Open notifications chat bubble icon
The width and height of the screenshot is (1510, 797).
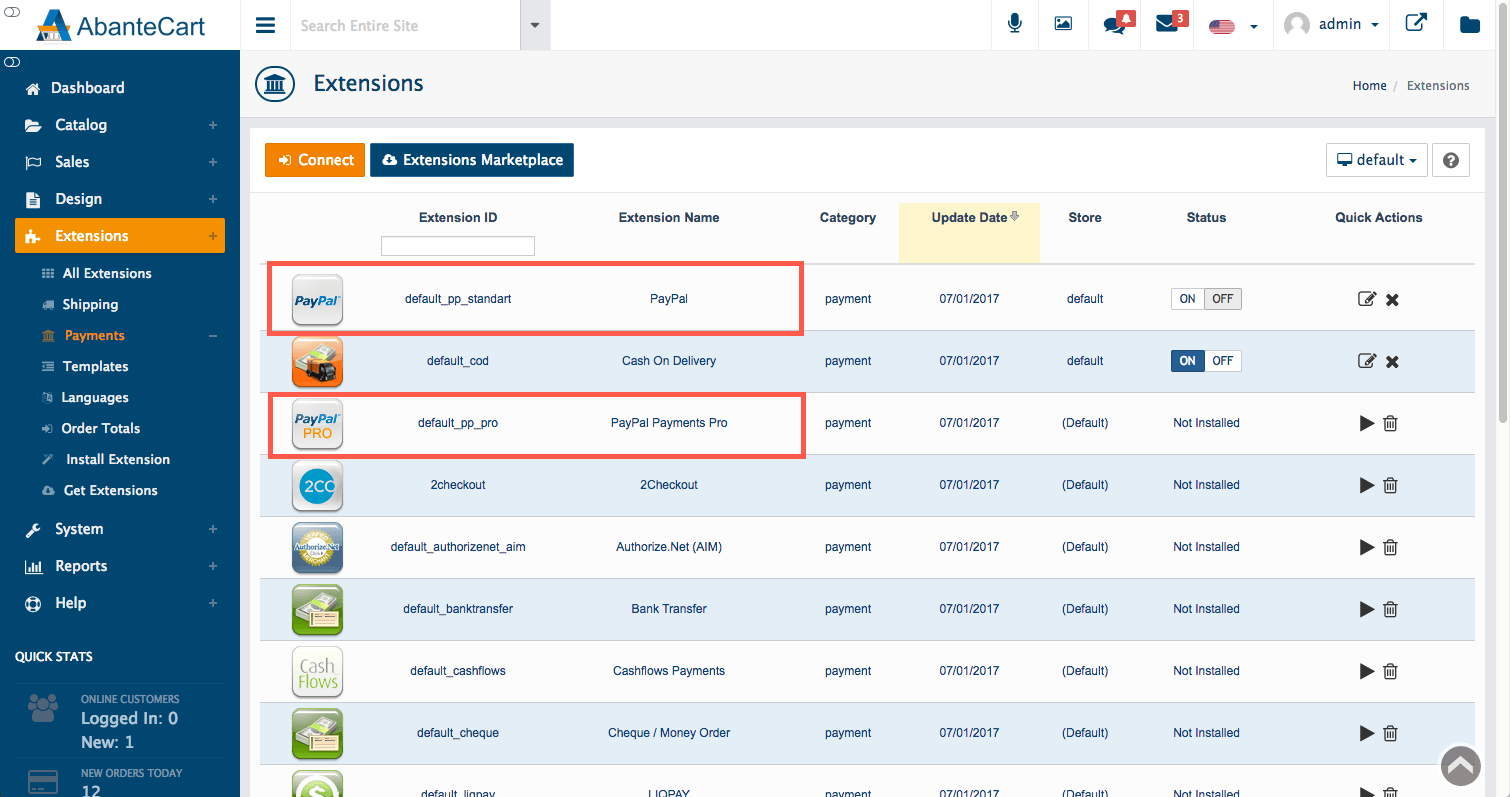pos(1117,24)
